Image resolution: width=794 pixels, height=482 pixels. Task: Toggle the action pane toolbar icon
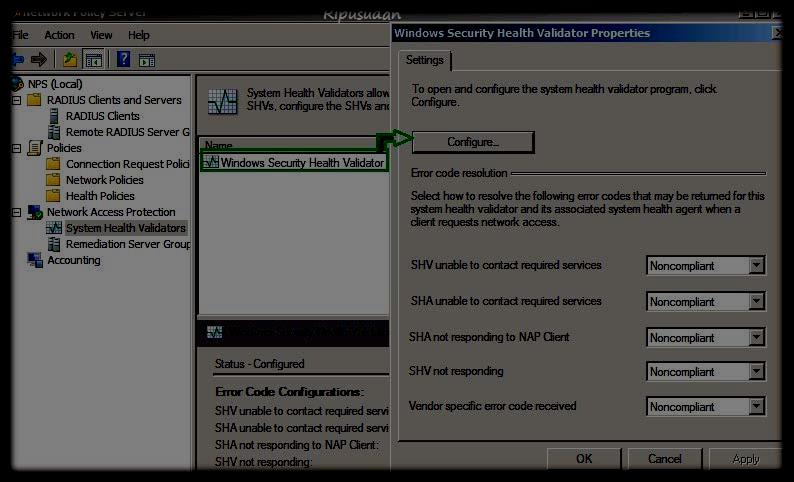147,60
